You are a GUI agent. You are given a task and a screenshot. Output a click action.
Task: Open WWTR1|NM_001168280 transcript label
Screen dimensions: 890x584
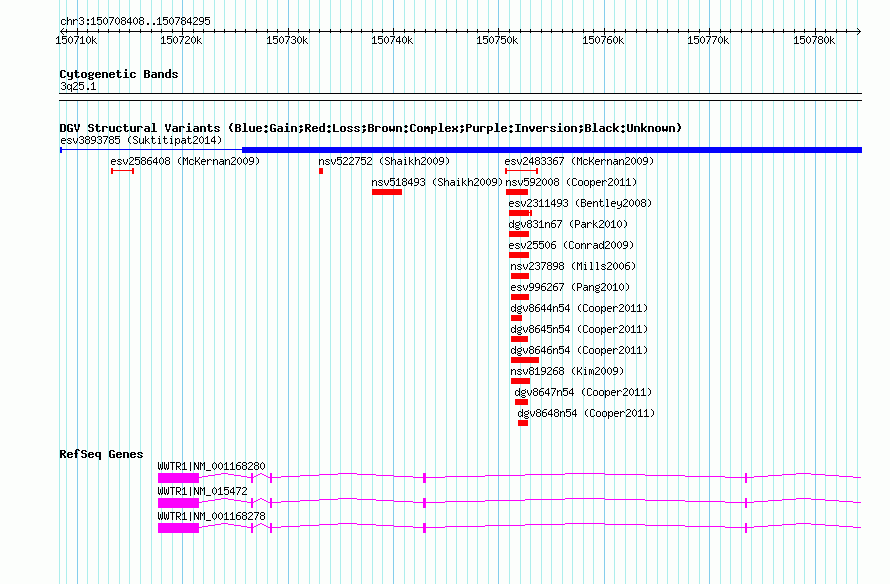click(x=211, y=466)
